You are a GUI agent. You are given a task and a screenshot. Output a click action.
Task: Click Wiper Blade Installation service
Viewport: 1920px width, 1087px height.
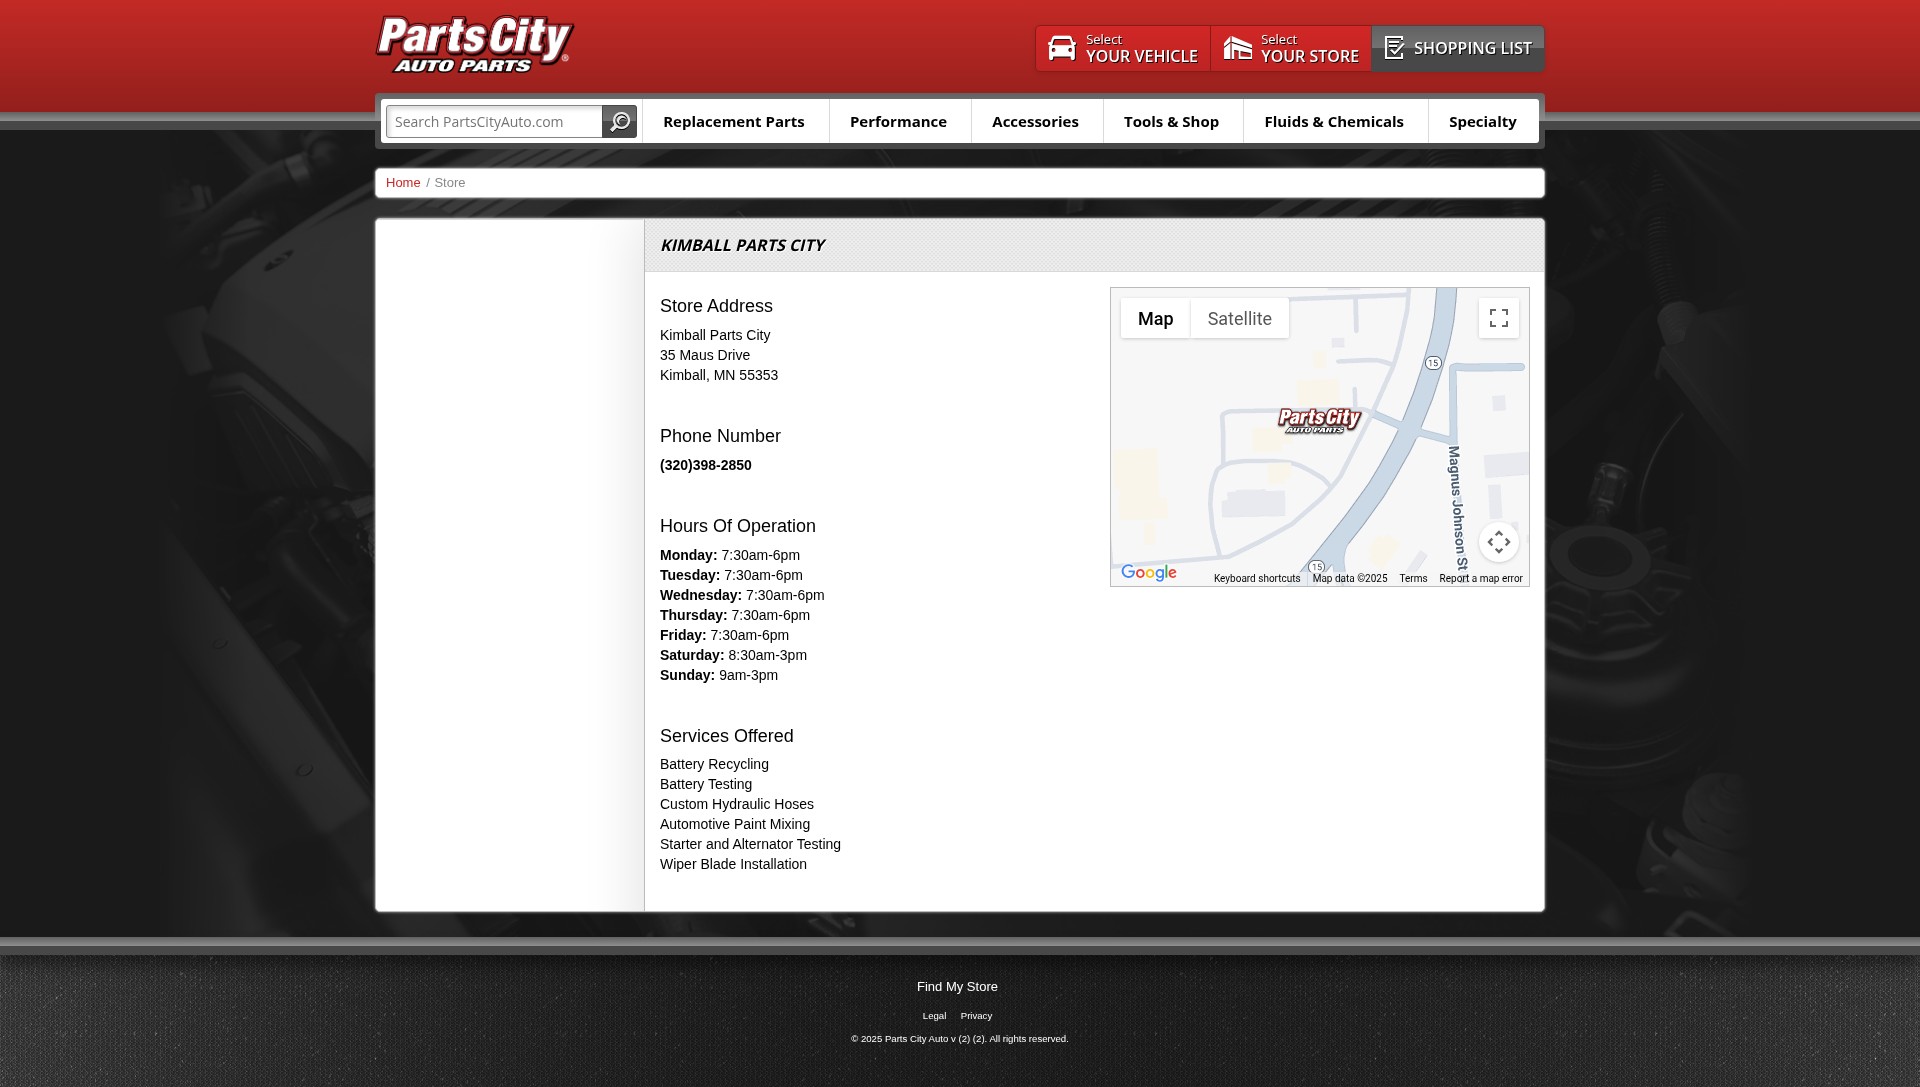pyautogui.click(x=733, y=864)
